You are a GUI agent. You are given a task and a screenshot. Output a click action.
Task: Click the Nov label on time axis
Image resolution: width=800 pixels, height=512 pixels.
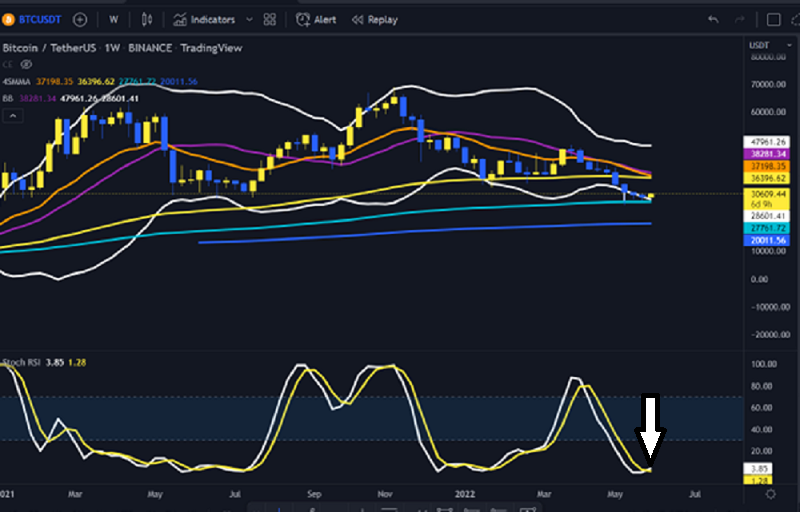pyautogui.click(x=385, y=494)
